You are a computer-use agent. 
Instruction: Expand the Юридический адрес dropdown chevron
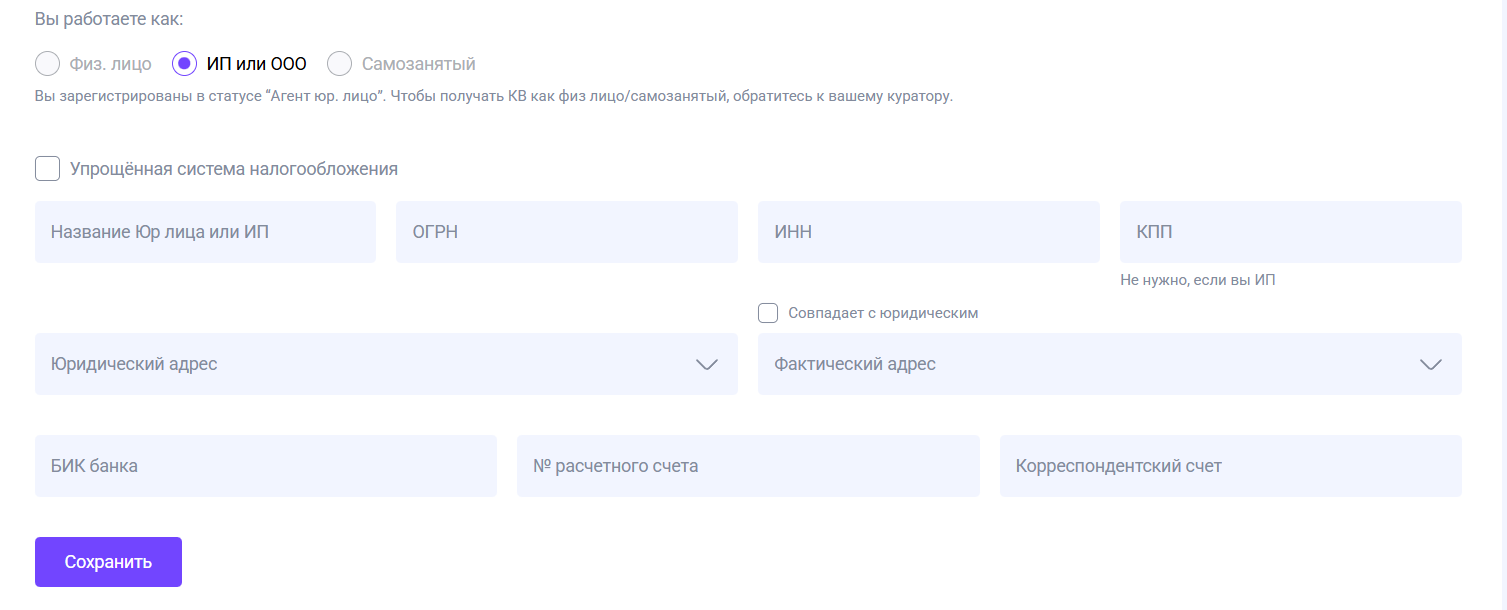(x=707, y=364)
